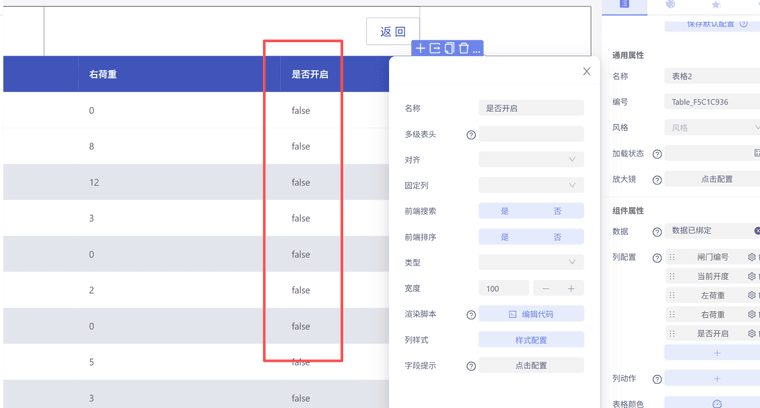
Task: Click the help icon beside 渲染脚本
Action: point(471,315)
